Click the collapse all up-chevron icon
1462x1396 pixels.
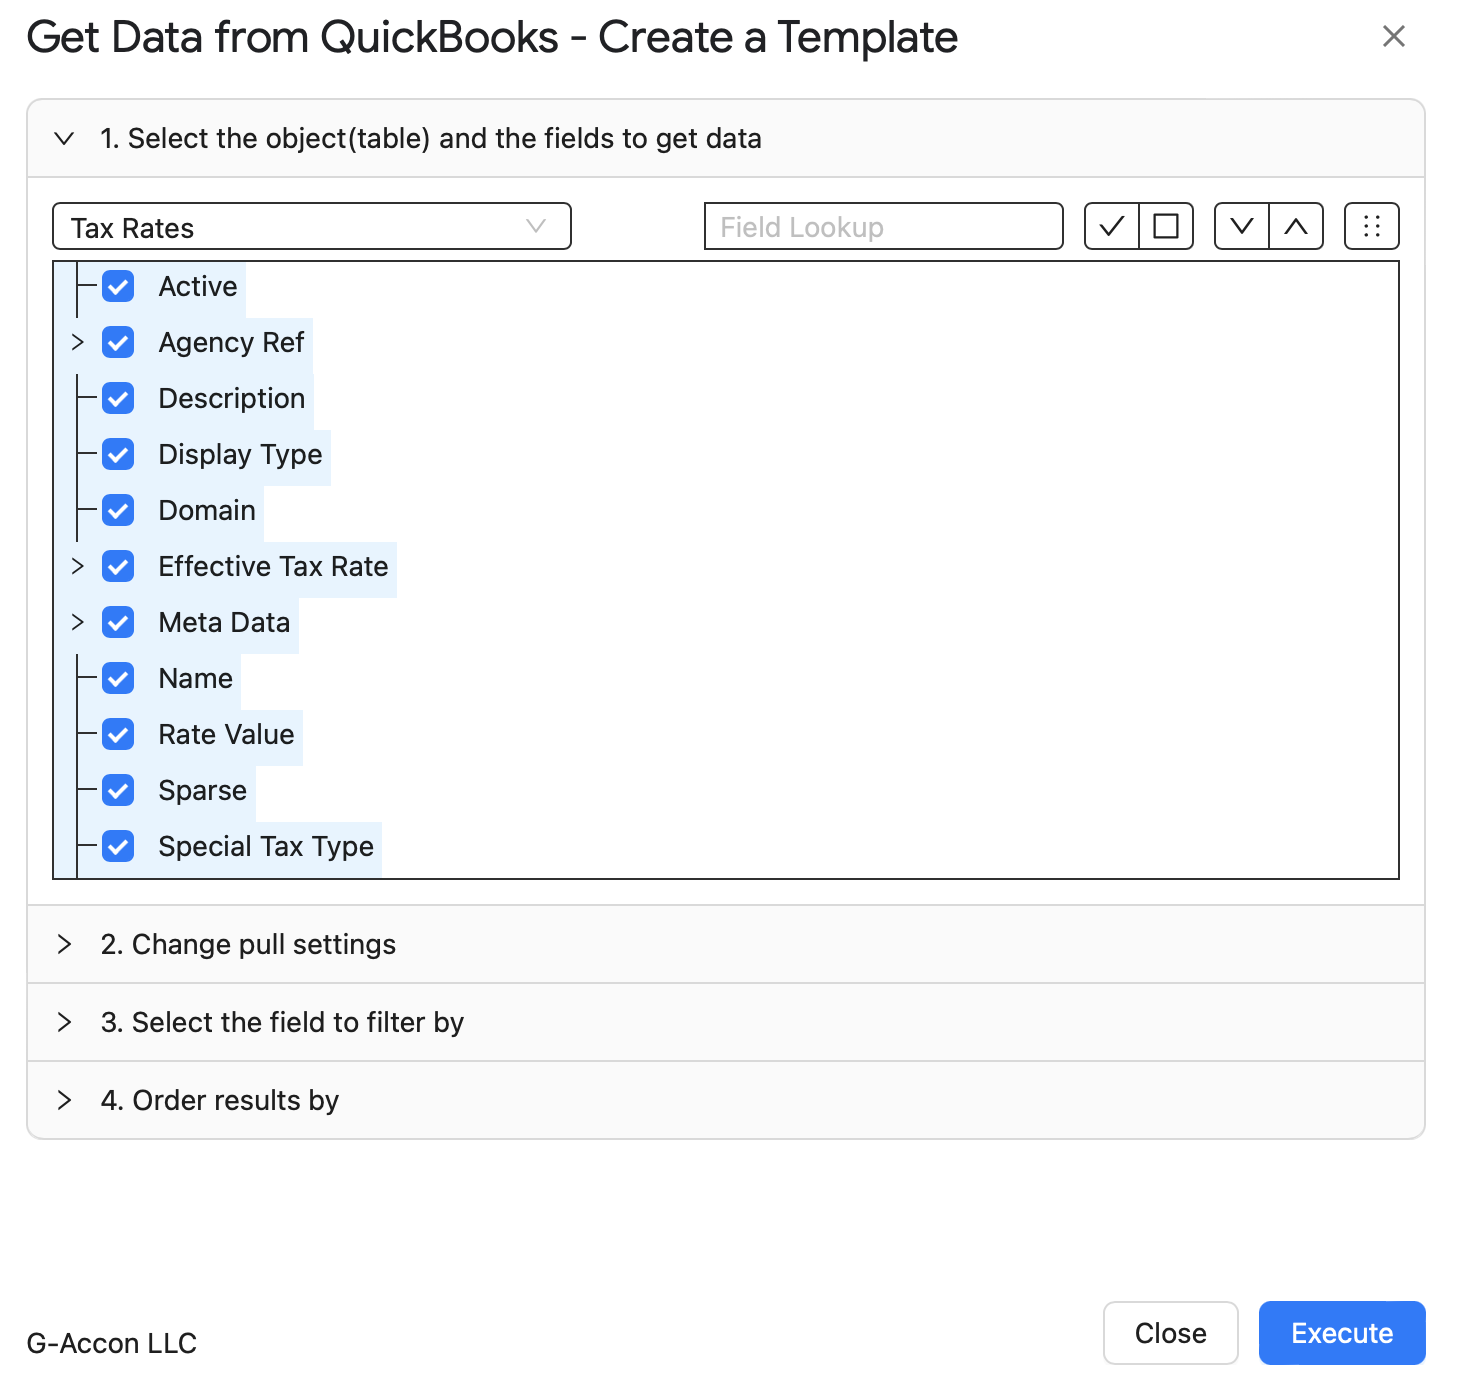[1296, 226]
